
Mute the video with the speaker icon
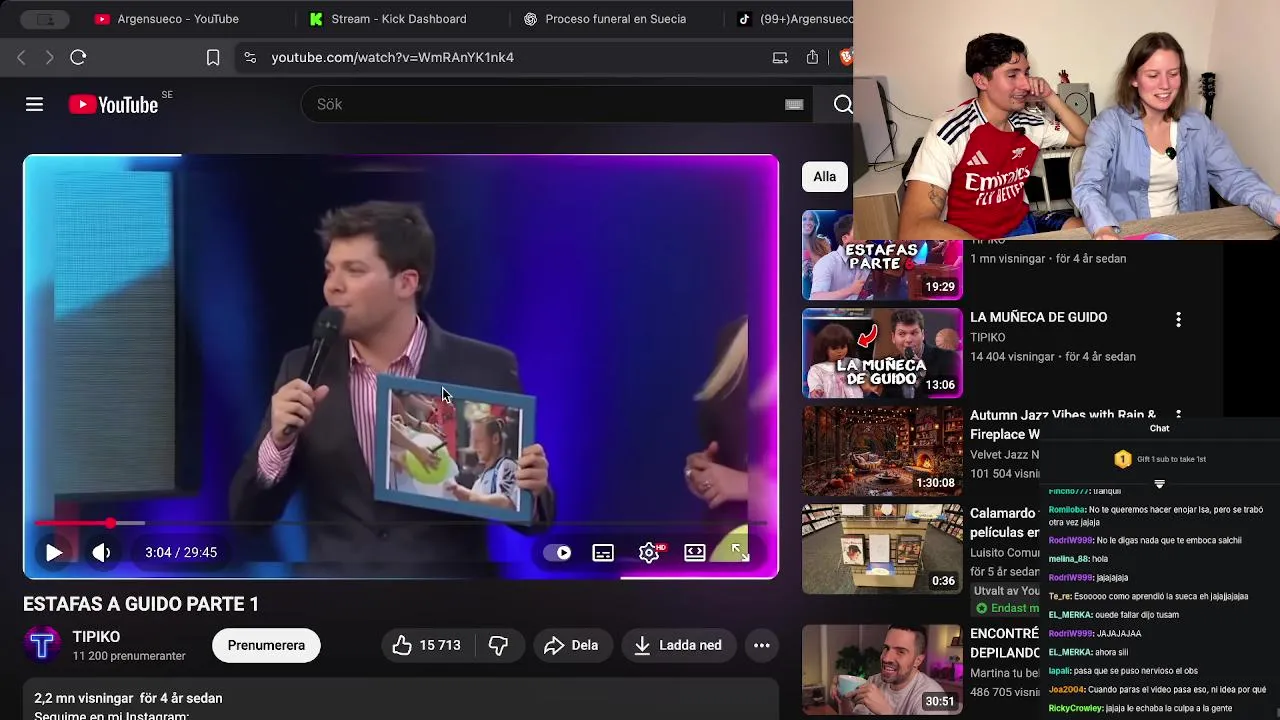point(101,552)
